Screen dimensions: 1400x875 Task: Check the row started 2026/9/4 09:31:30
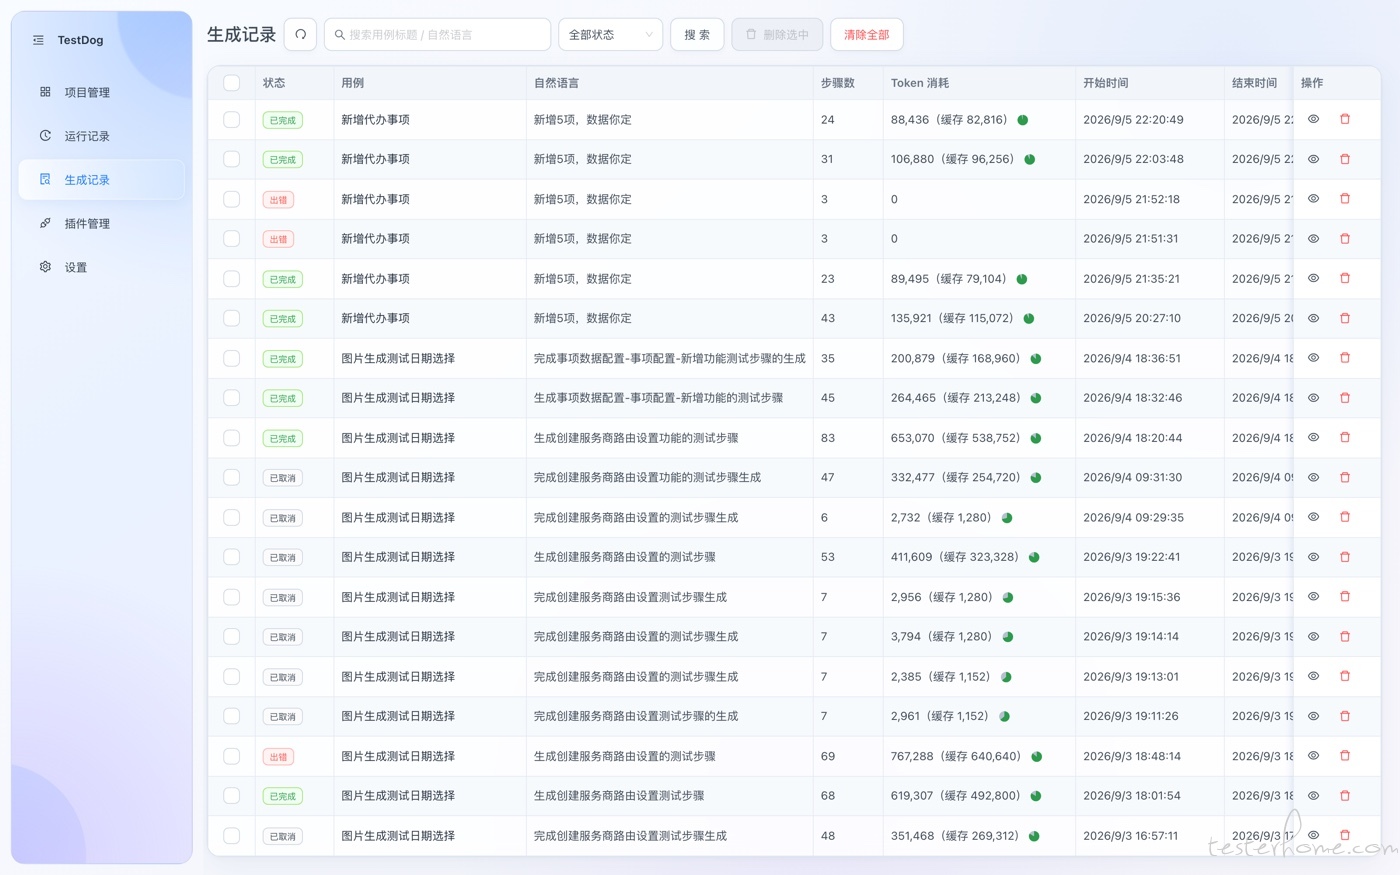pyautogui.click(x=232, y=478)
